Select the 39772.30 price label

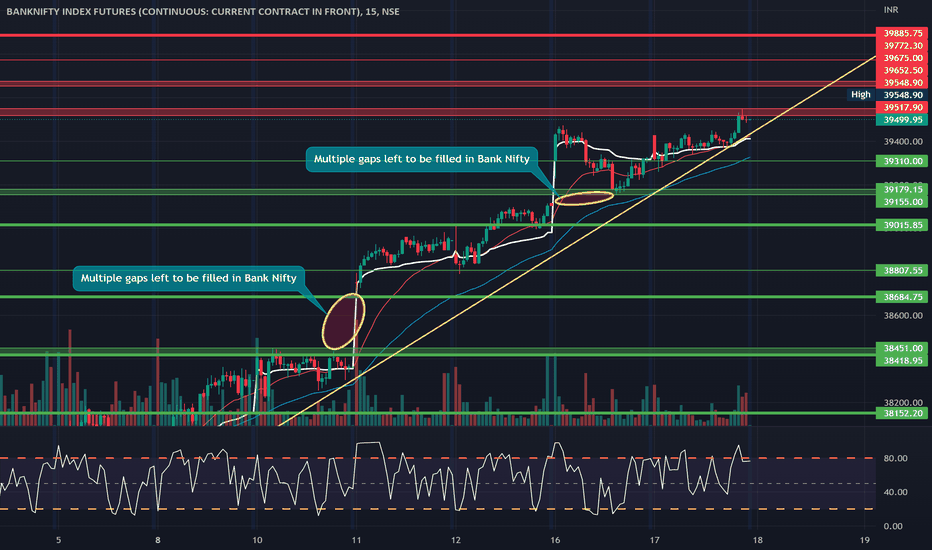coord(902,46)
